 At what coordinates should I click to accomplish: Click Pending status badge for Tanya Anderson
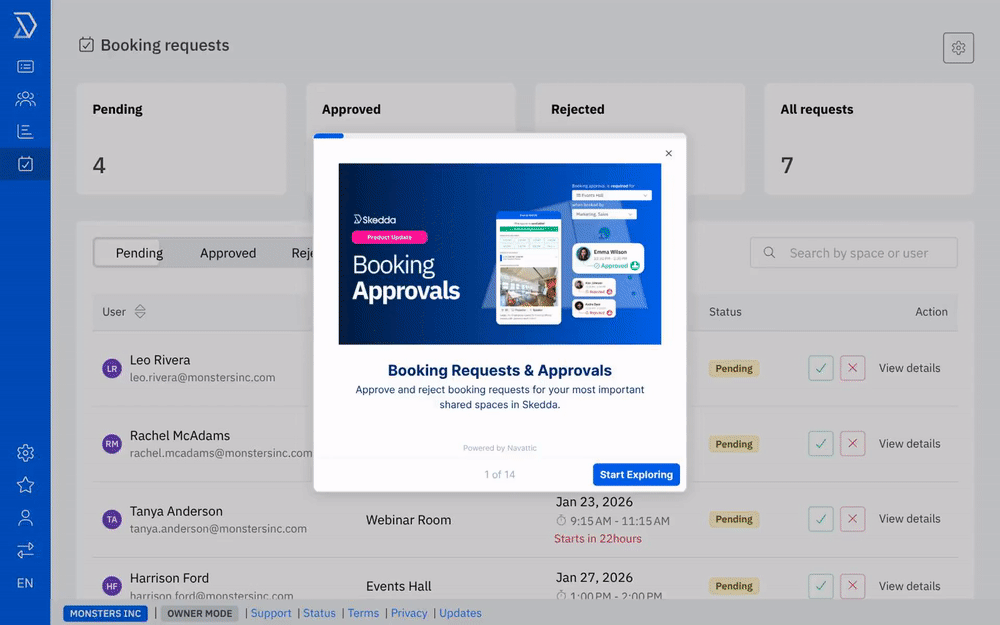[733, 518]
